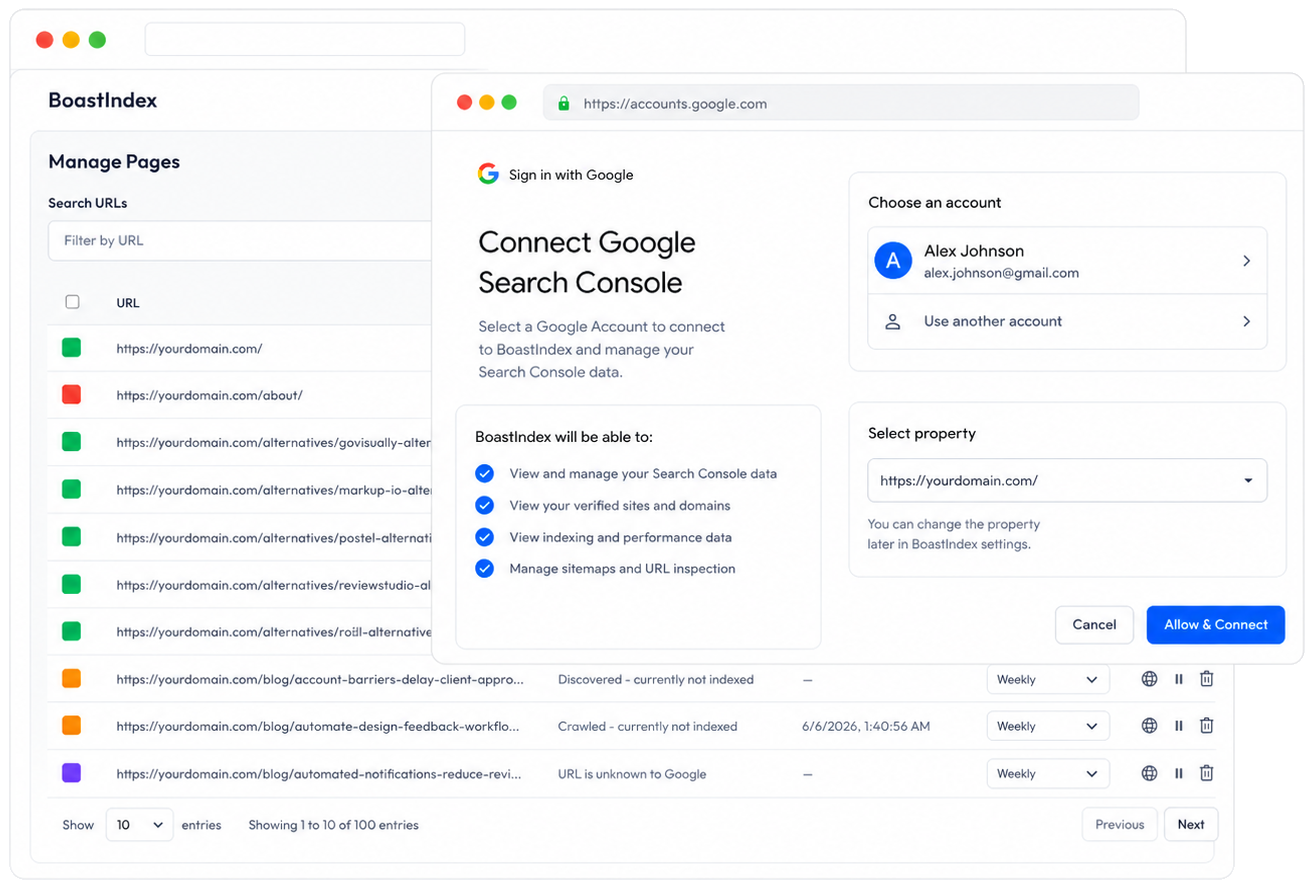The image size is (1310, 887).
Task: Click green status square for markup-io row
Action: point(71,490)
